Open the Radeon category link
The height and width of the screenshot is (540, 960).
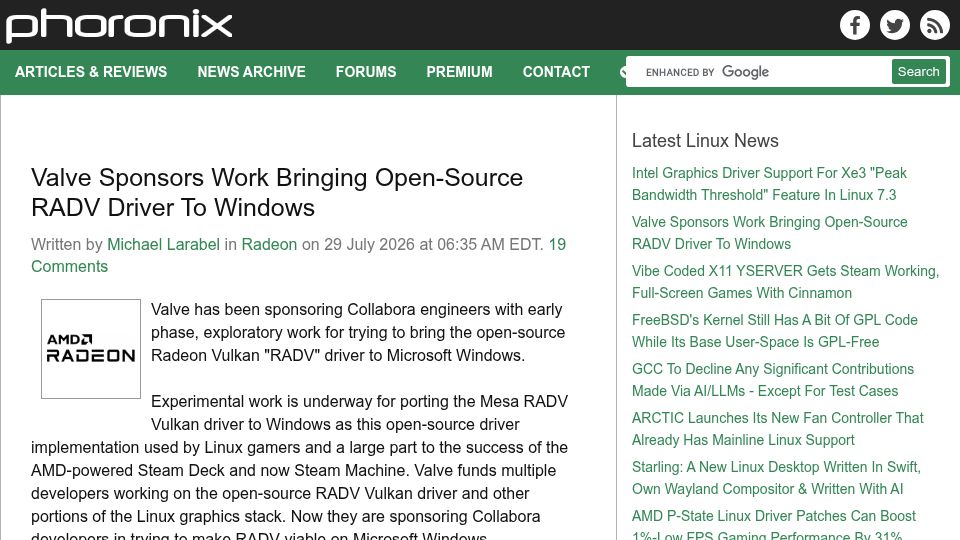(269, 244)
